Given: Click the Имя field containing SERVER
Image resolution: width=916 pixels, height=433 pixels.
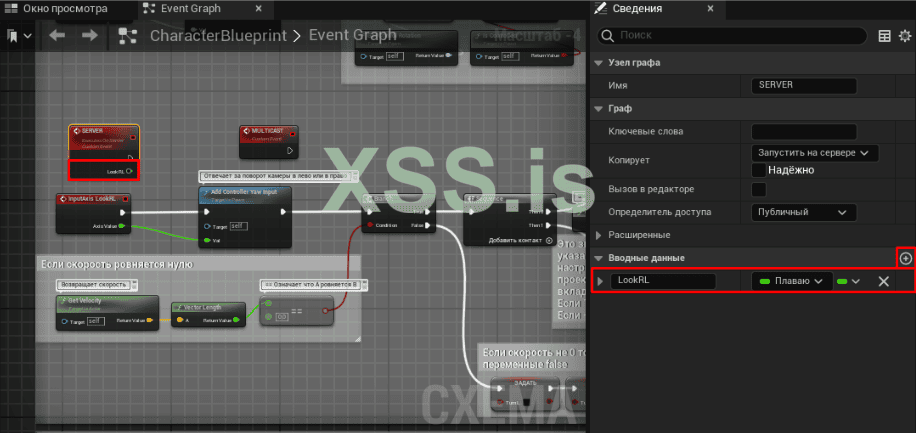Looking at the screenshot, I should [804, 85].
